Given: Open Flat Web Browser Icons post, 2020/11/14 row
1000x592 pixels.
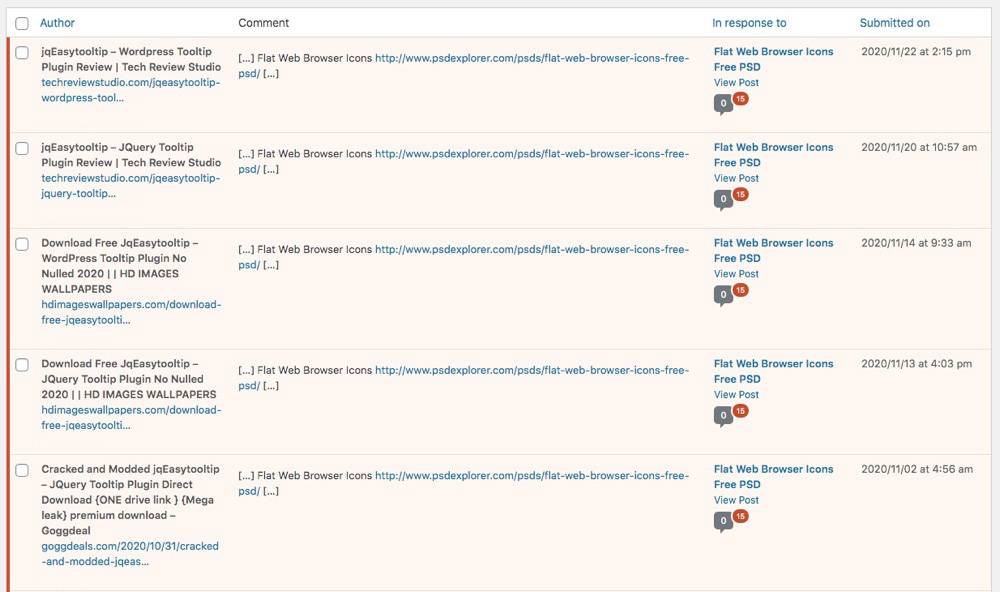Looking at the screenshot, I should pos(774,251).
